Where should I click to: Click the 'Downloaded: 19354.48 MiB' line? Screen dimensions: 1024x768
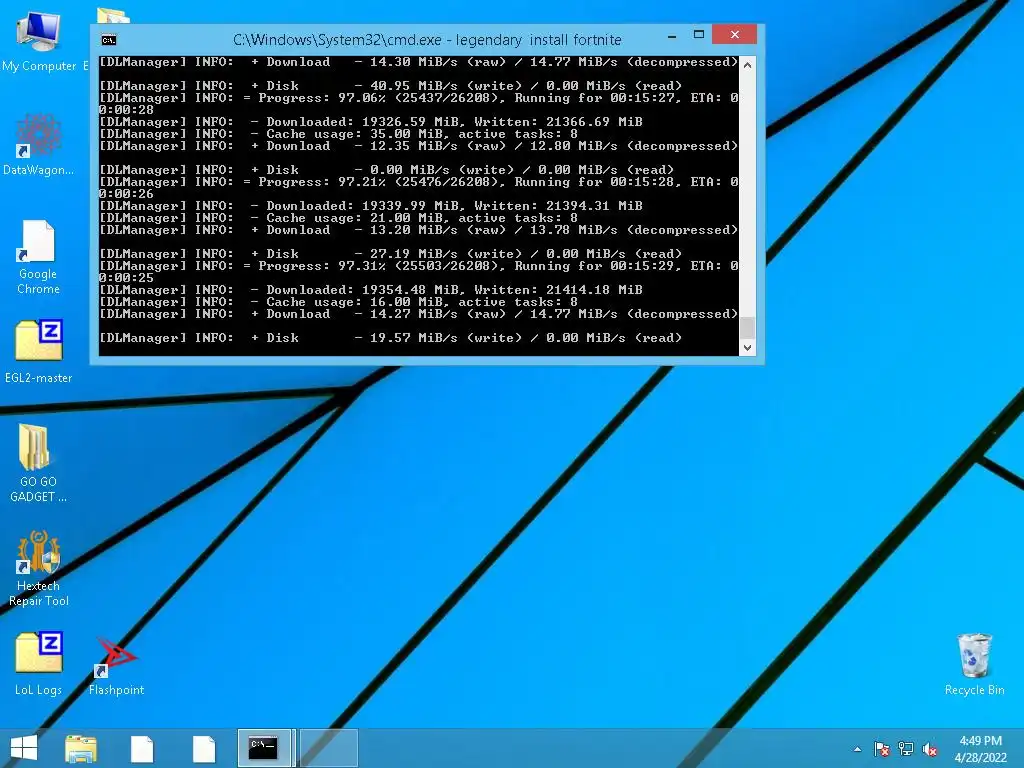pos(371,290)
